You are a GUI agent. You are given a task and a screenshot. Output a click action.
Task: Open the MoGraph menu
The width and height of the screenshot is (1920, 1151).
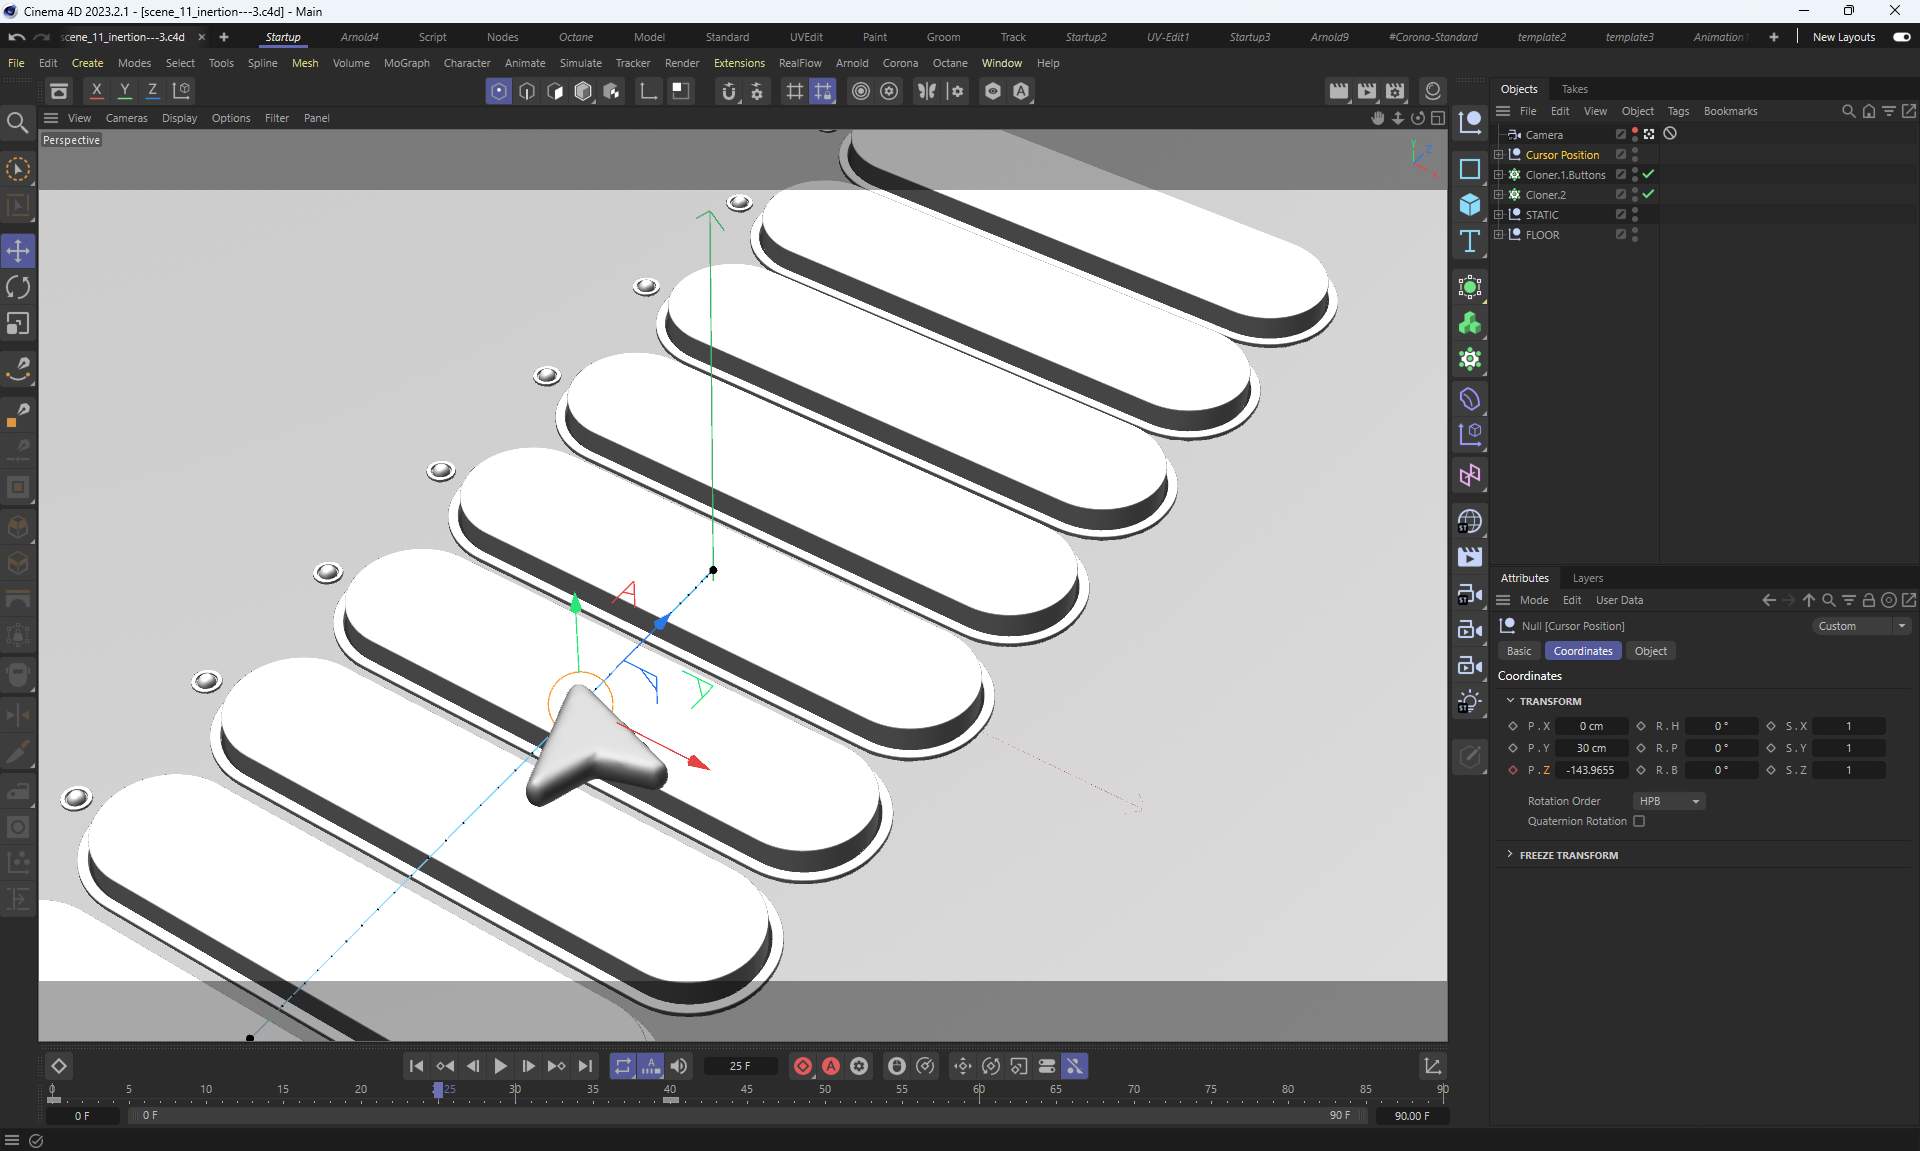click(406, 63)
